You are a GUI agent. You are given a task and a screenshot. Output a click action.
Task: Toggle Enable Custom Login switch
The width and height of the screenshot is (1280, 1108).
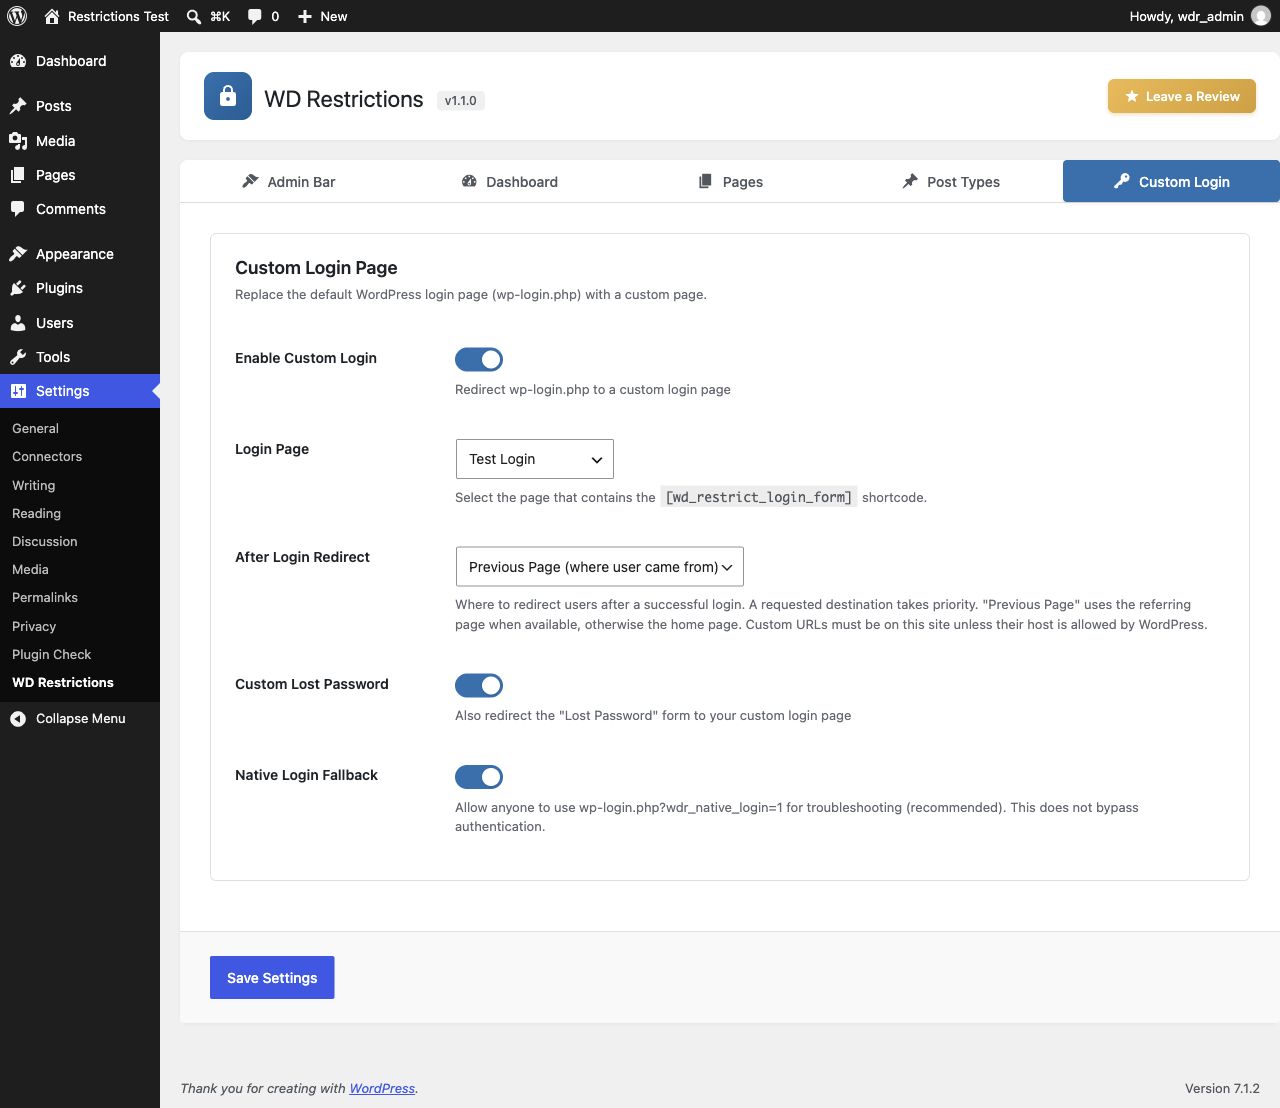click(479, 359)
